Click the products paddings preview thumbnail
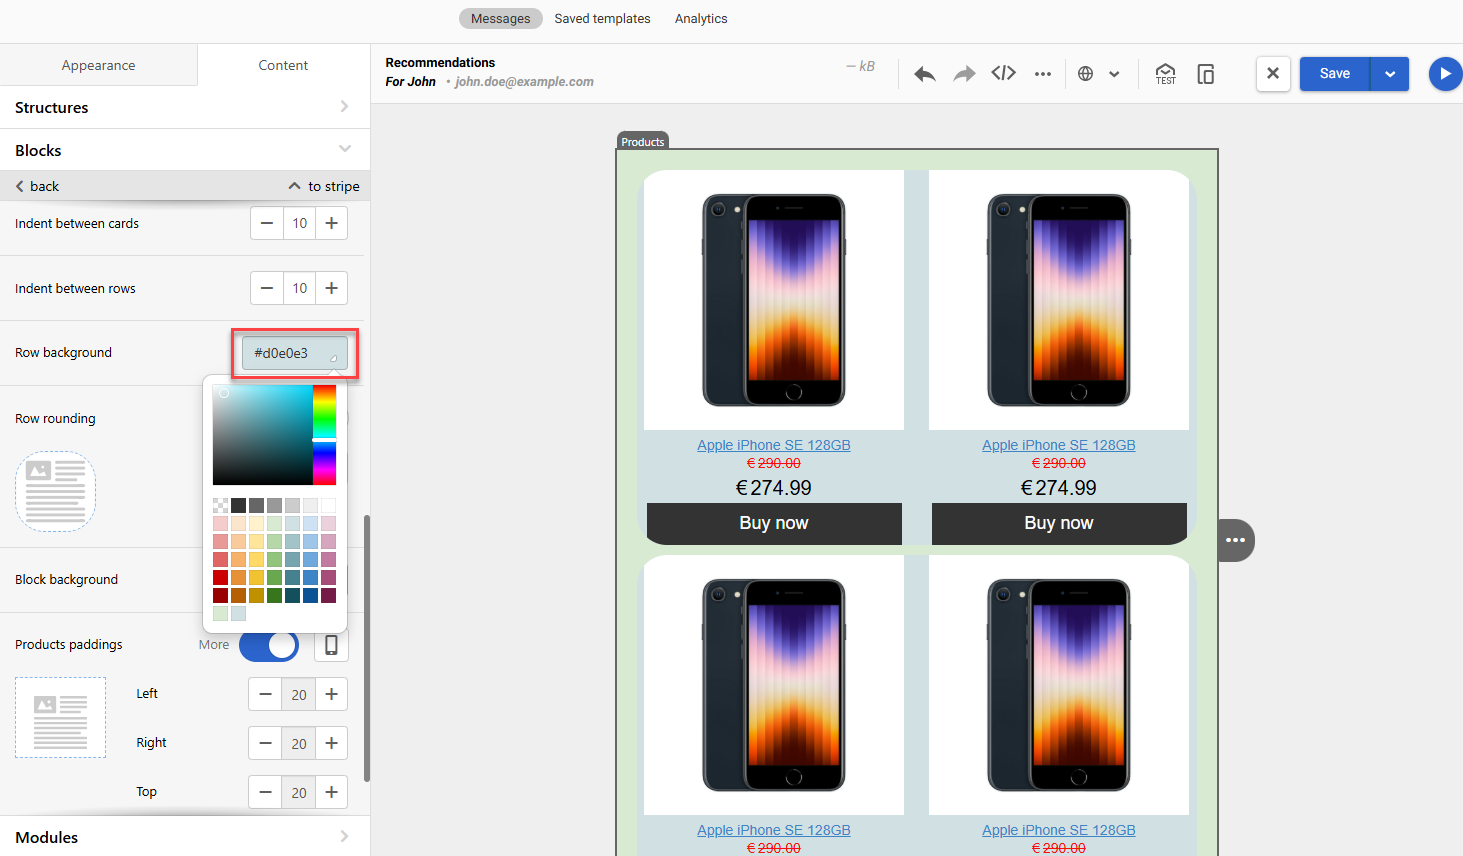 (60, 717)
